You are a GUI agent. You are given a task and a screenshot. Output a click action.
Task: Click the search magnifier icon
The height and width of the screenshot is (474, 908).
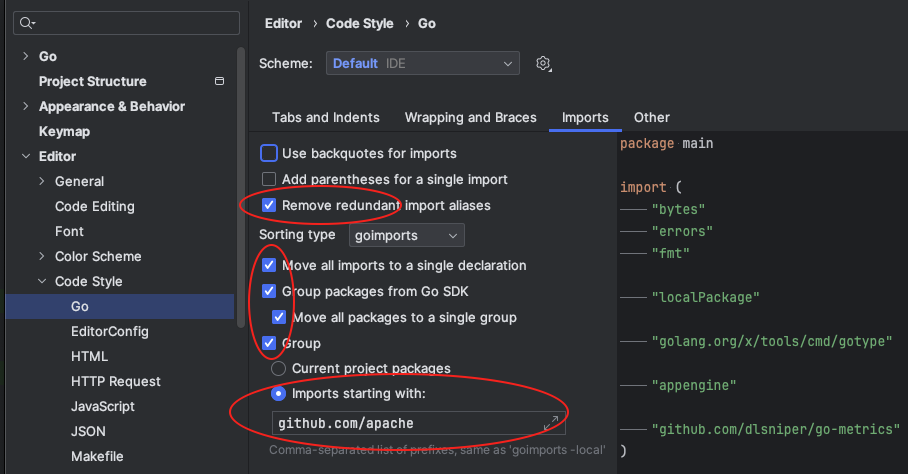27,23
